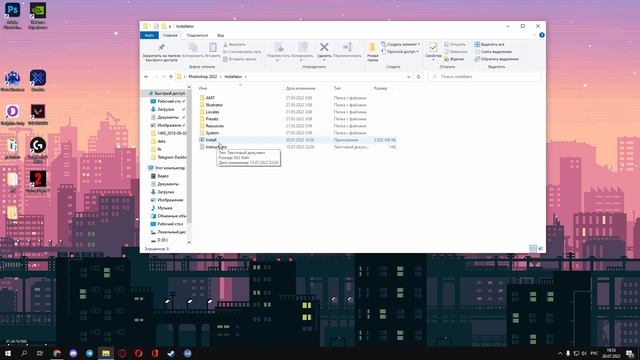Viewport: 640px width, 360px height.
Task: Click Installator segment in the address breadcrumb
Action: (233, 76)
